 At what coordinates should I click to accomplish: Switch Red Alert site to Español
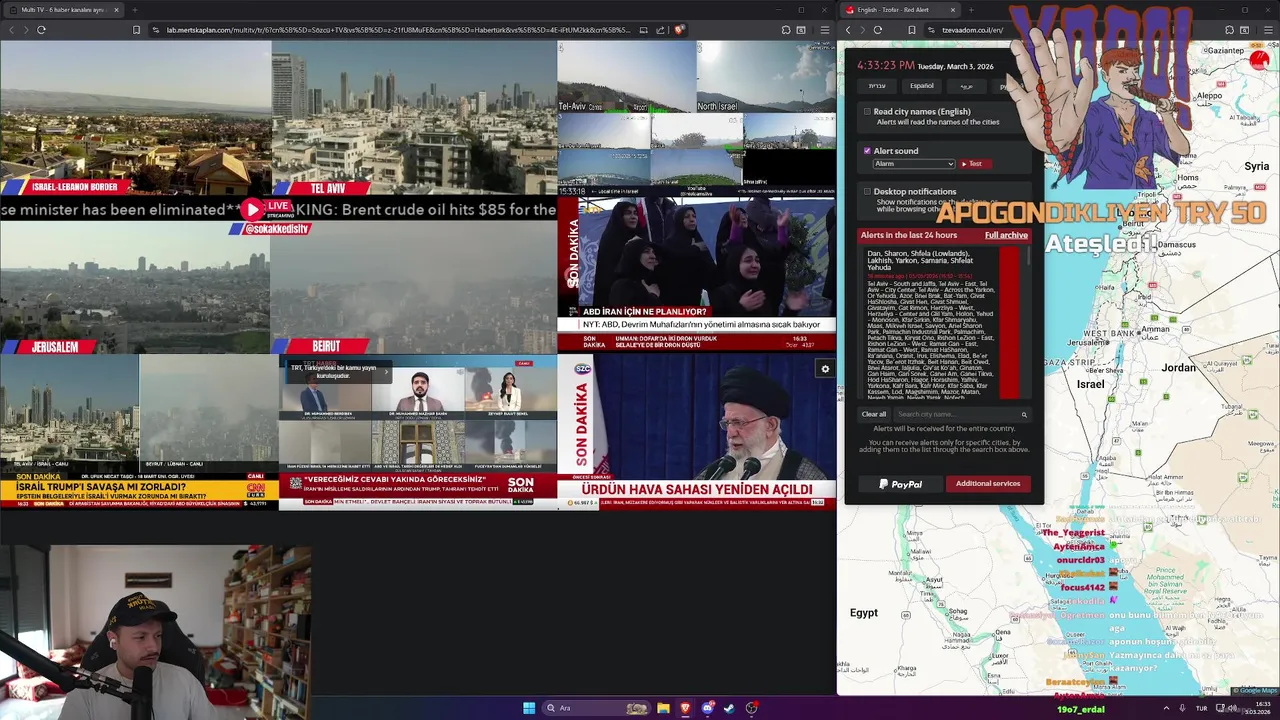pos(921,86)
